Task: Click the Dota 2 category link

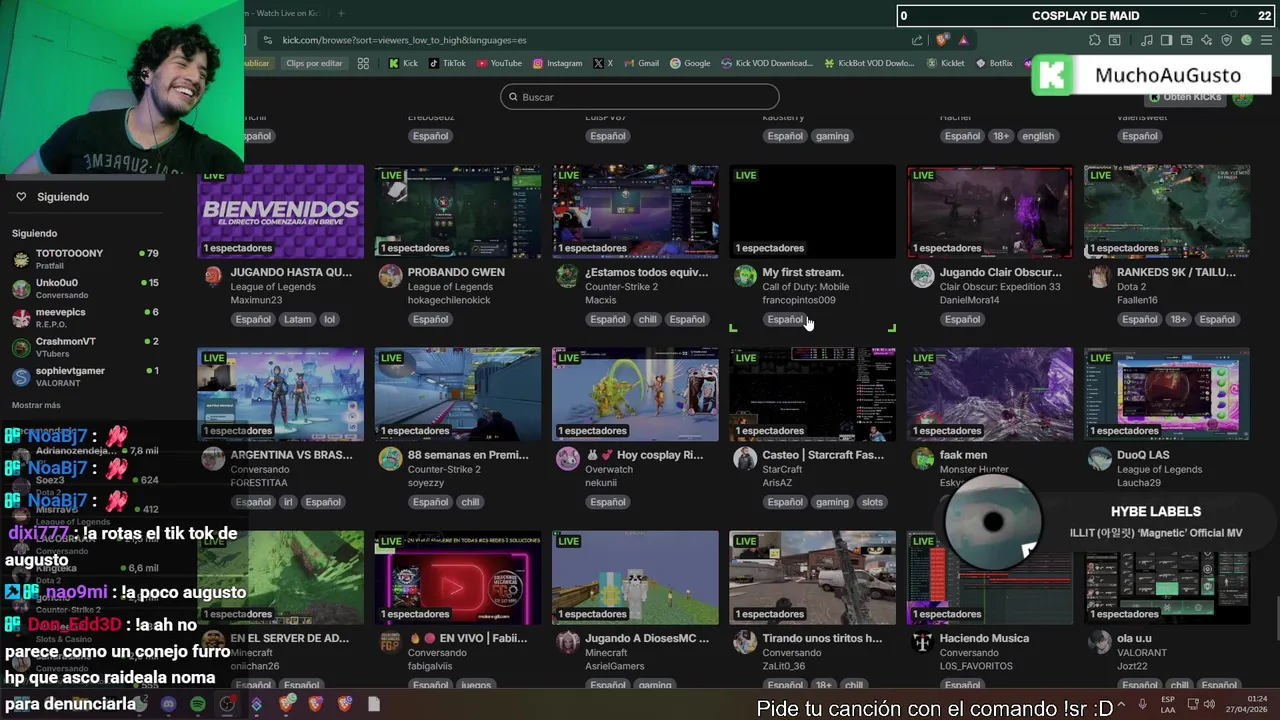Action: pos(1132,287)
